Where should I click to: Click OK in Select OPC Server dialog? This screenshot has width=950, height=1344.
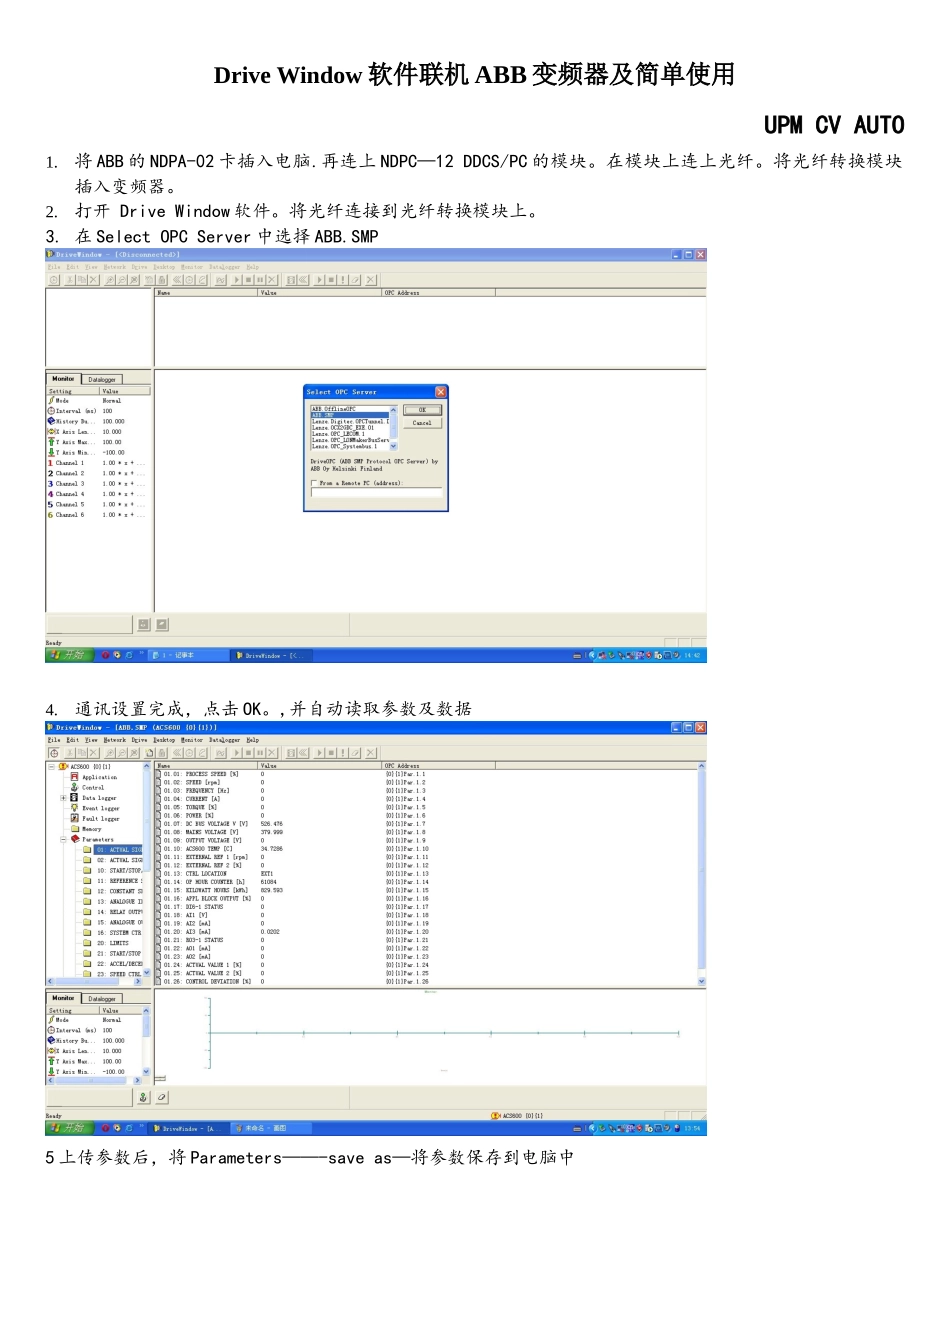422,410
